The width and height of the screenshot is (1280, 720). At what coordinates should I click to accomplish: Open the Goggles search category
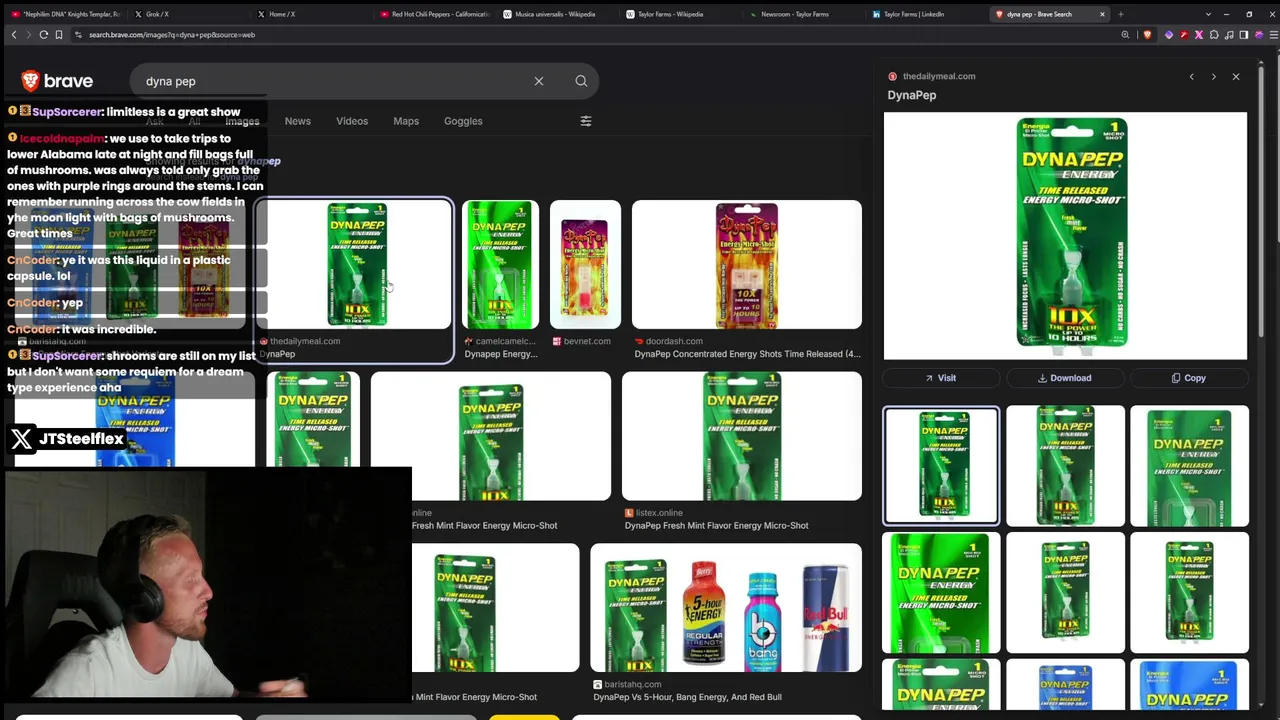pos(463,121)
